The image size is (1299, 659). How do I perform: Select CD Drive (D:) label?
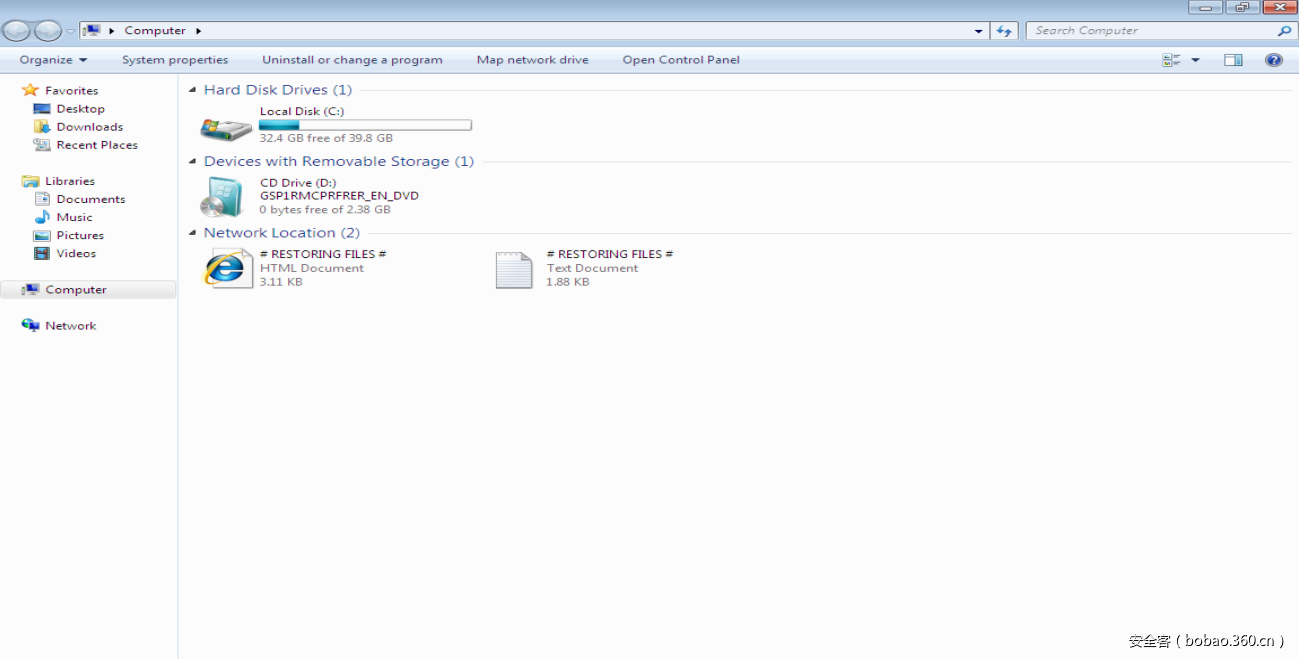coord(298,183)
